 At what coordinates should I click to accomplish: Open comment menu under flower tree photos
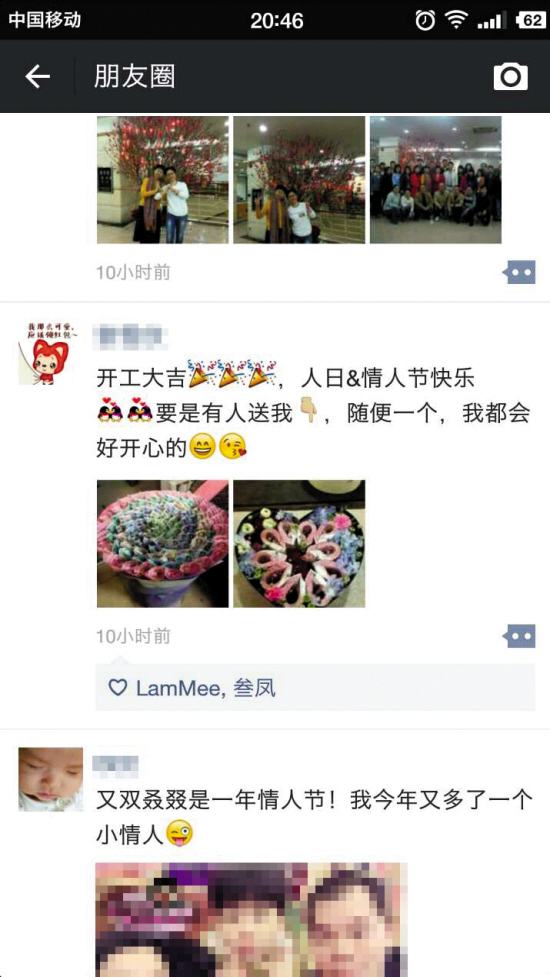click(x=519, y=272)
